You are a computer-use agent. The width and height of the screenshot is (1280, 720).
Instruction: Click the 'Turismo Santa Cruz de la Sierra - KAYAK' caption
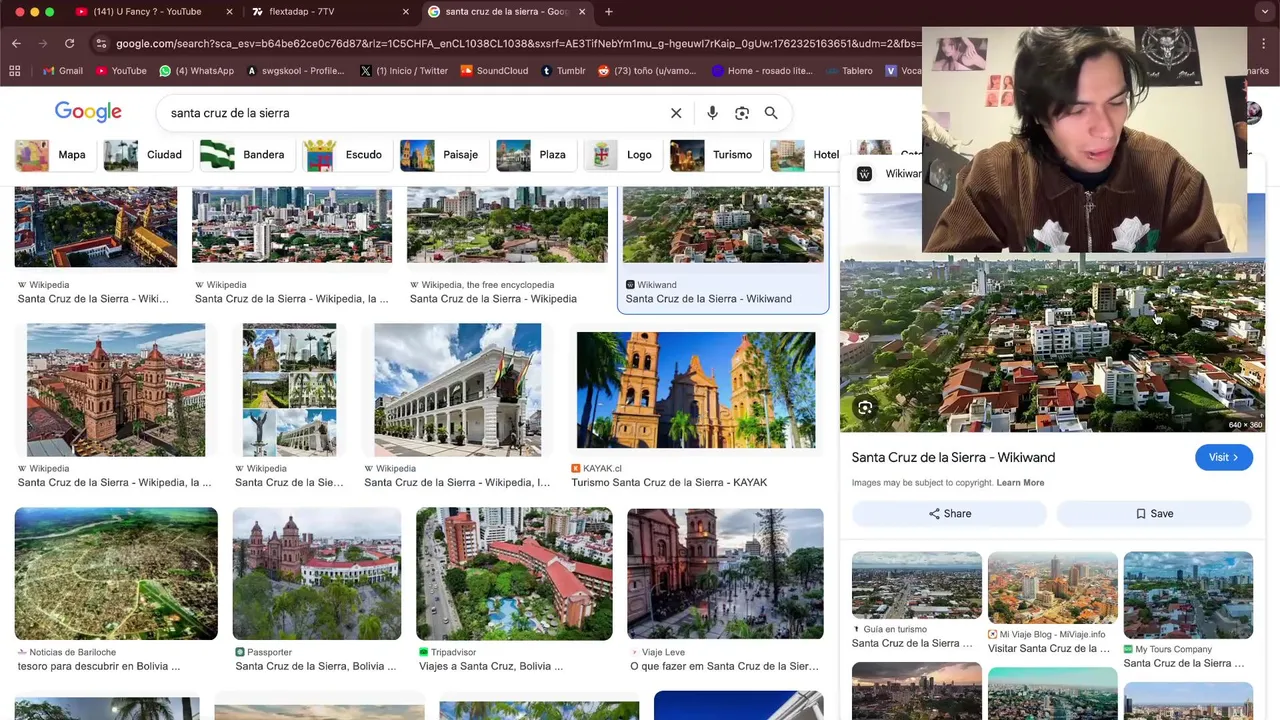pyautogui.click(x=669, y=482)
